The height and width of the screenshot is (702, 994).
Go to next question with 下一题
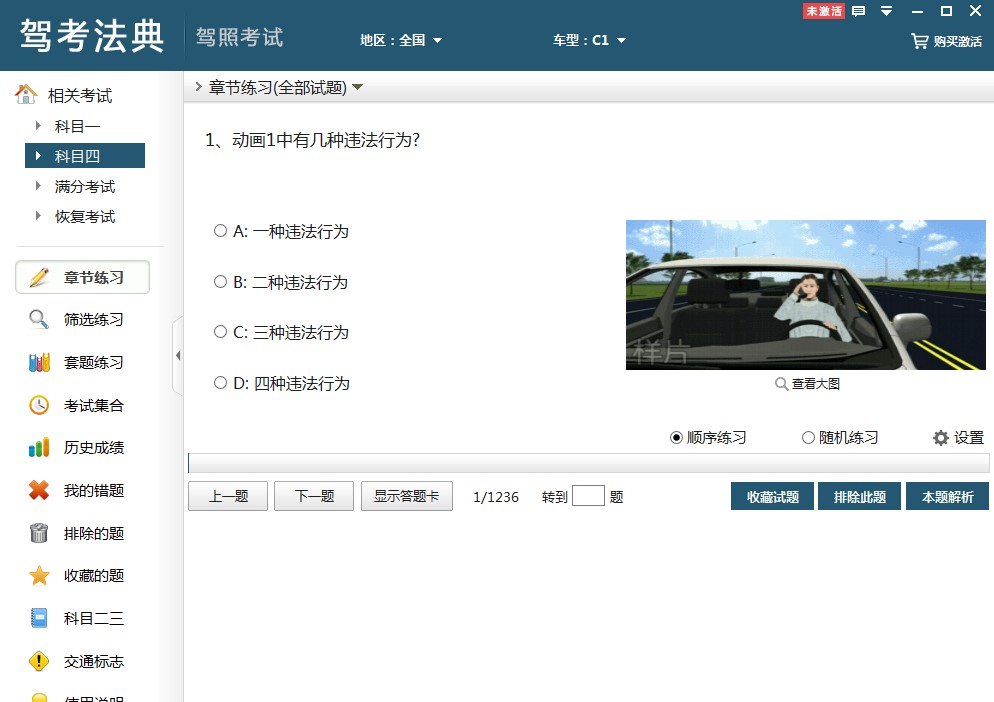pyautogui.click(x=314, y=497)
